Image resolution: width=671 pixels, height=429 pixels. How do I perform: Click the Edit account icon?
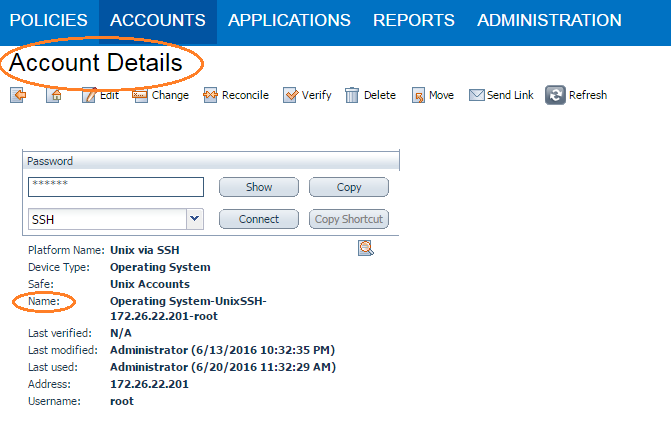[x=89, y=95]
